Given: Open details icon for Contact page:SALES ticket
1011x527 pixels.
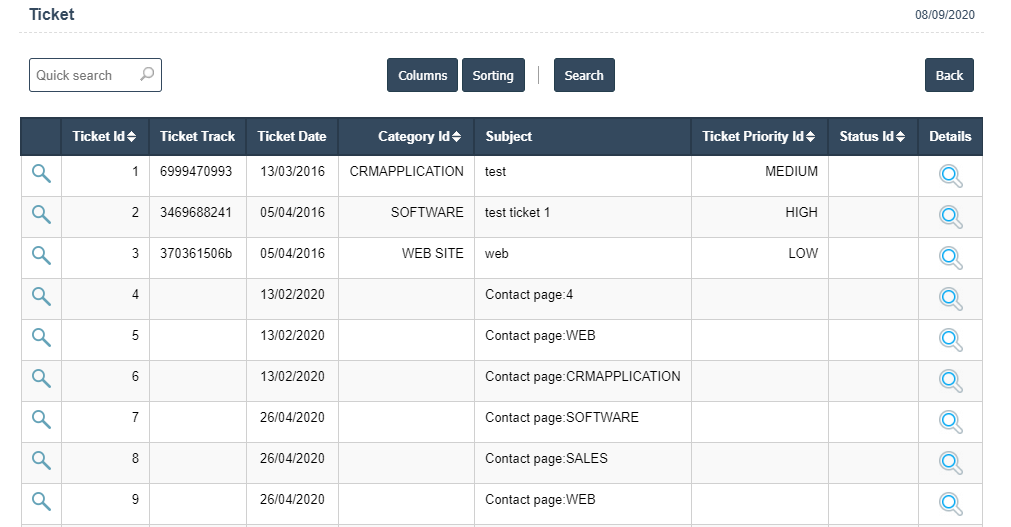Looking at the screenshot, I should pyautogui.click(x=950, y=462).
